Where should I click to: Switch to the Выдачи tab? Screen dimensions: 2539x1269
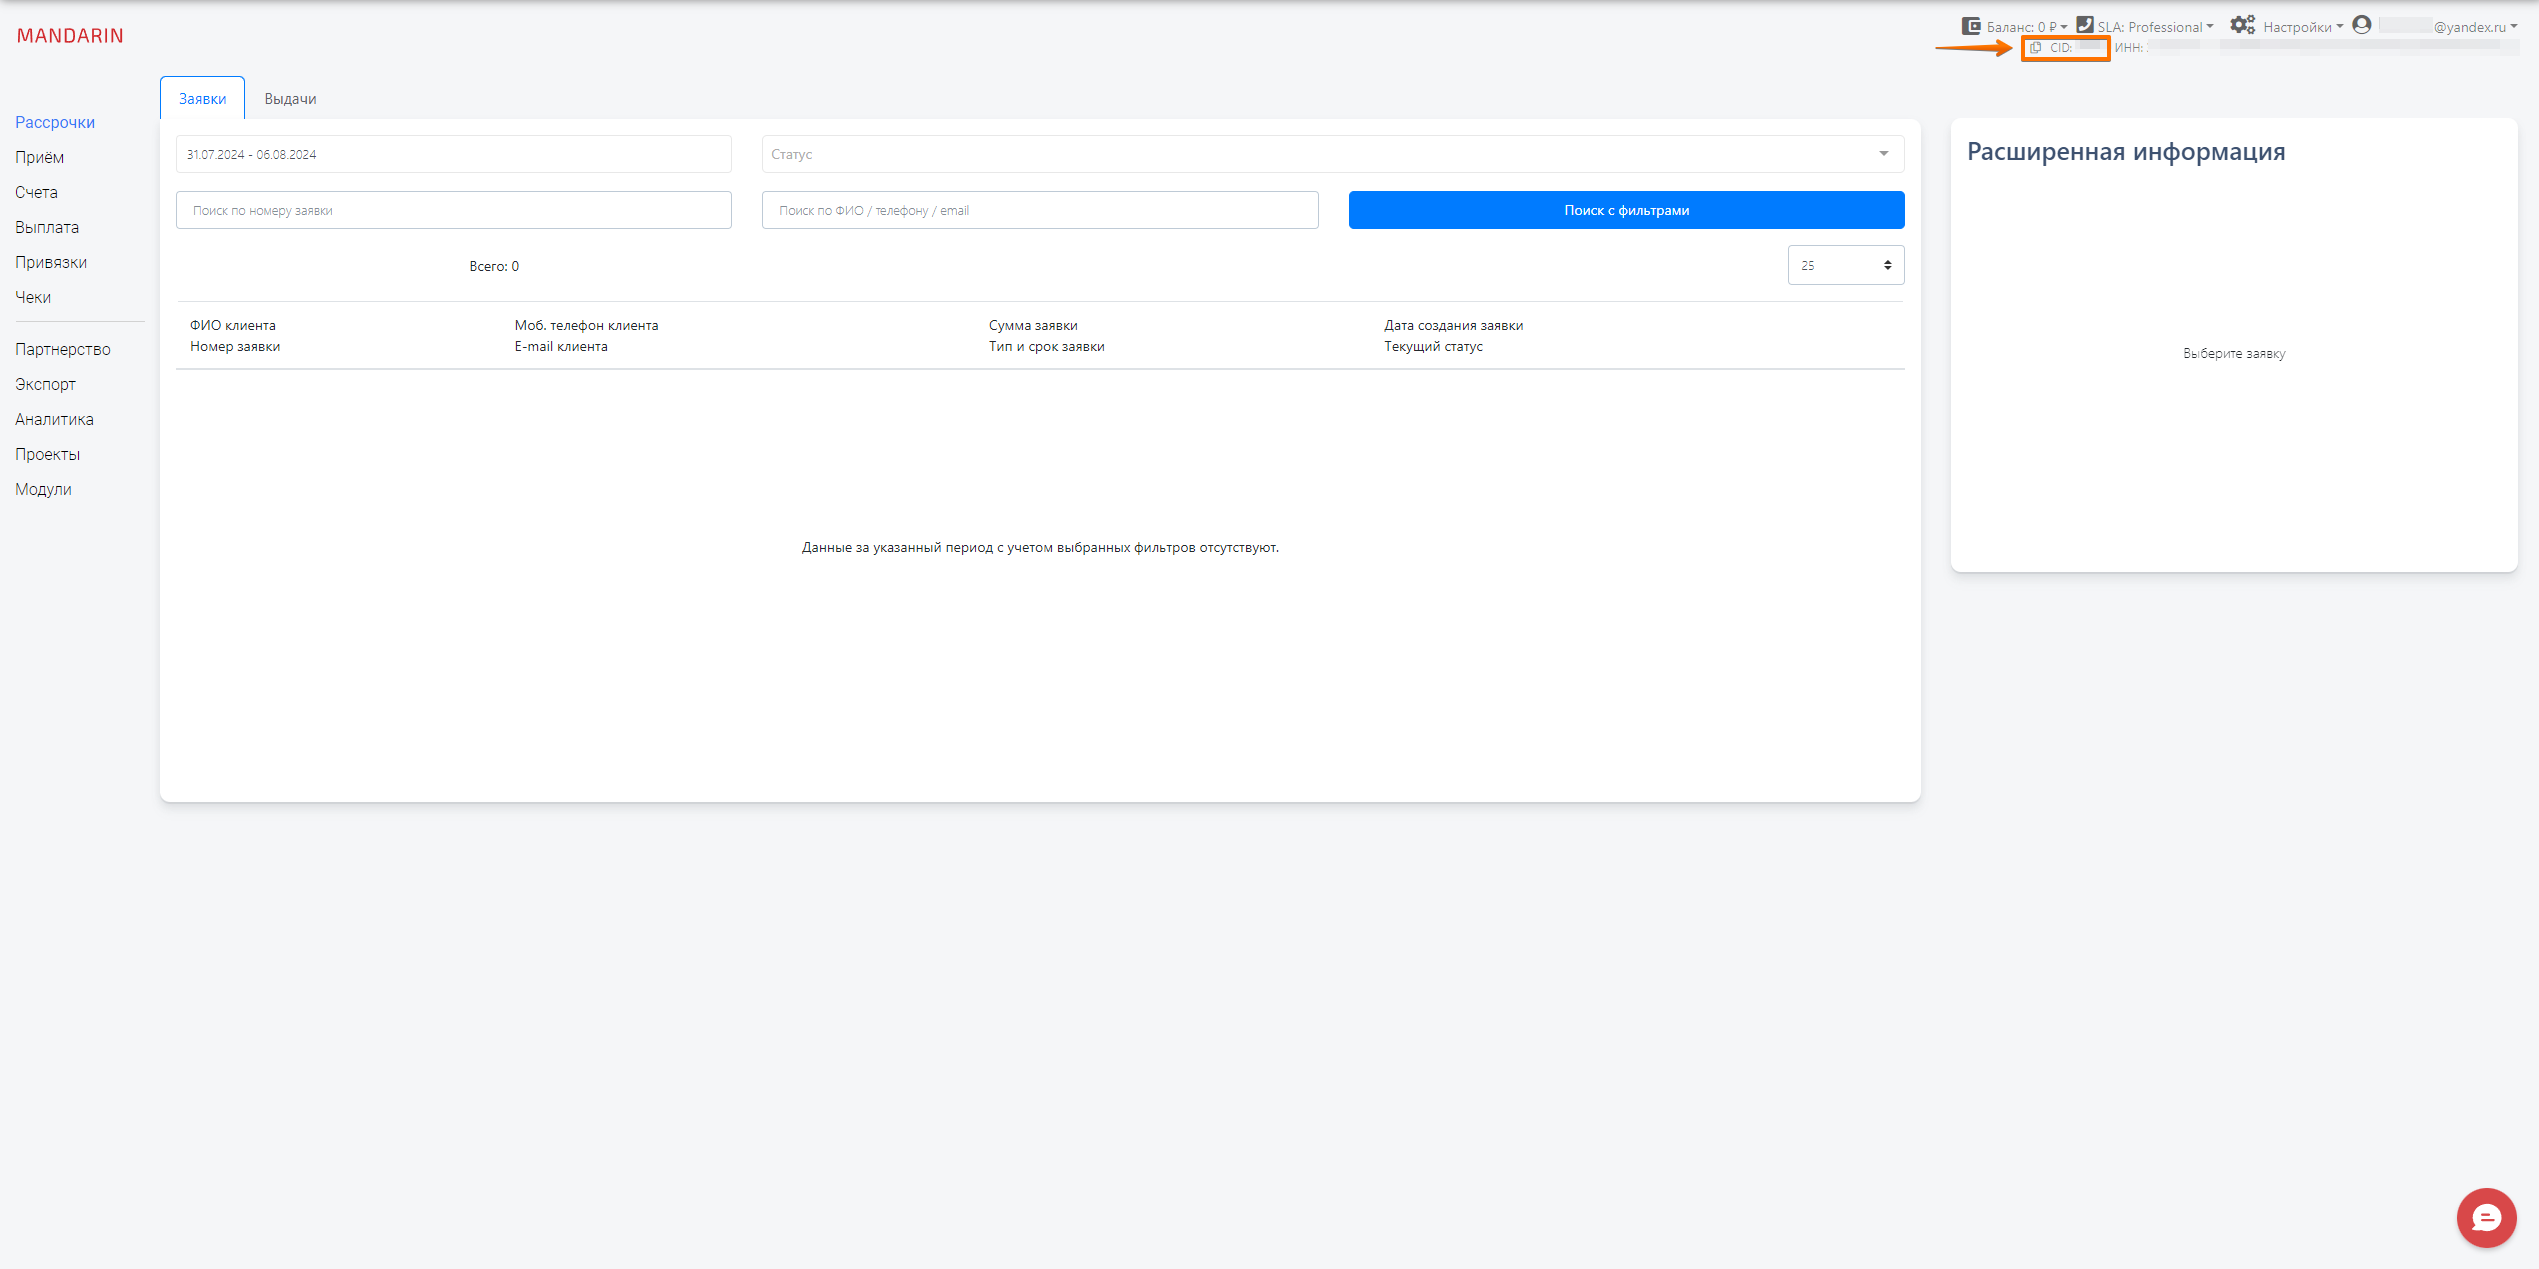tap(290, 99)
